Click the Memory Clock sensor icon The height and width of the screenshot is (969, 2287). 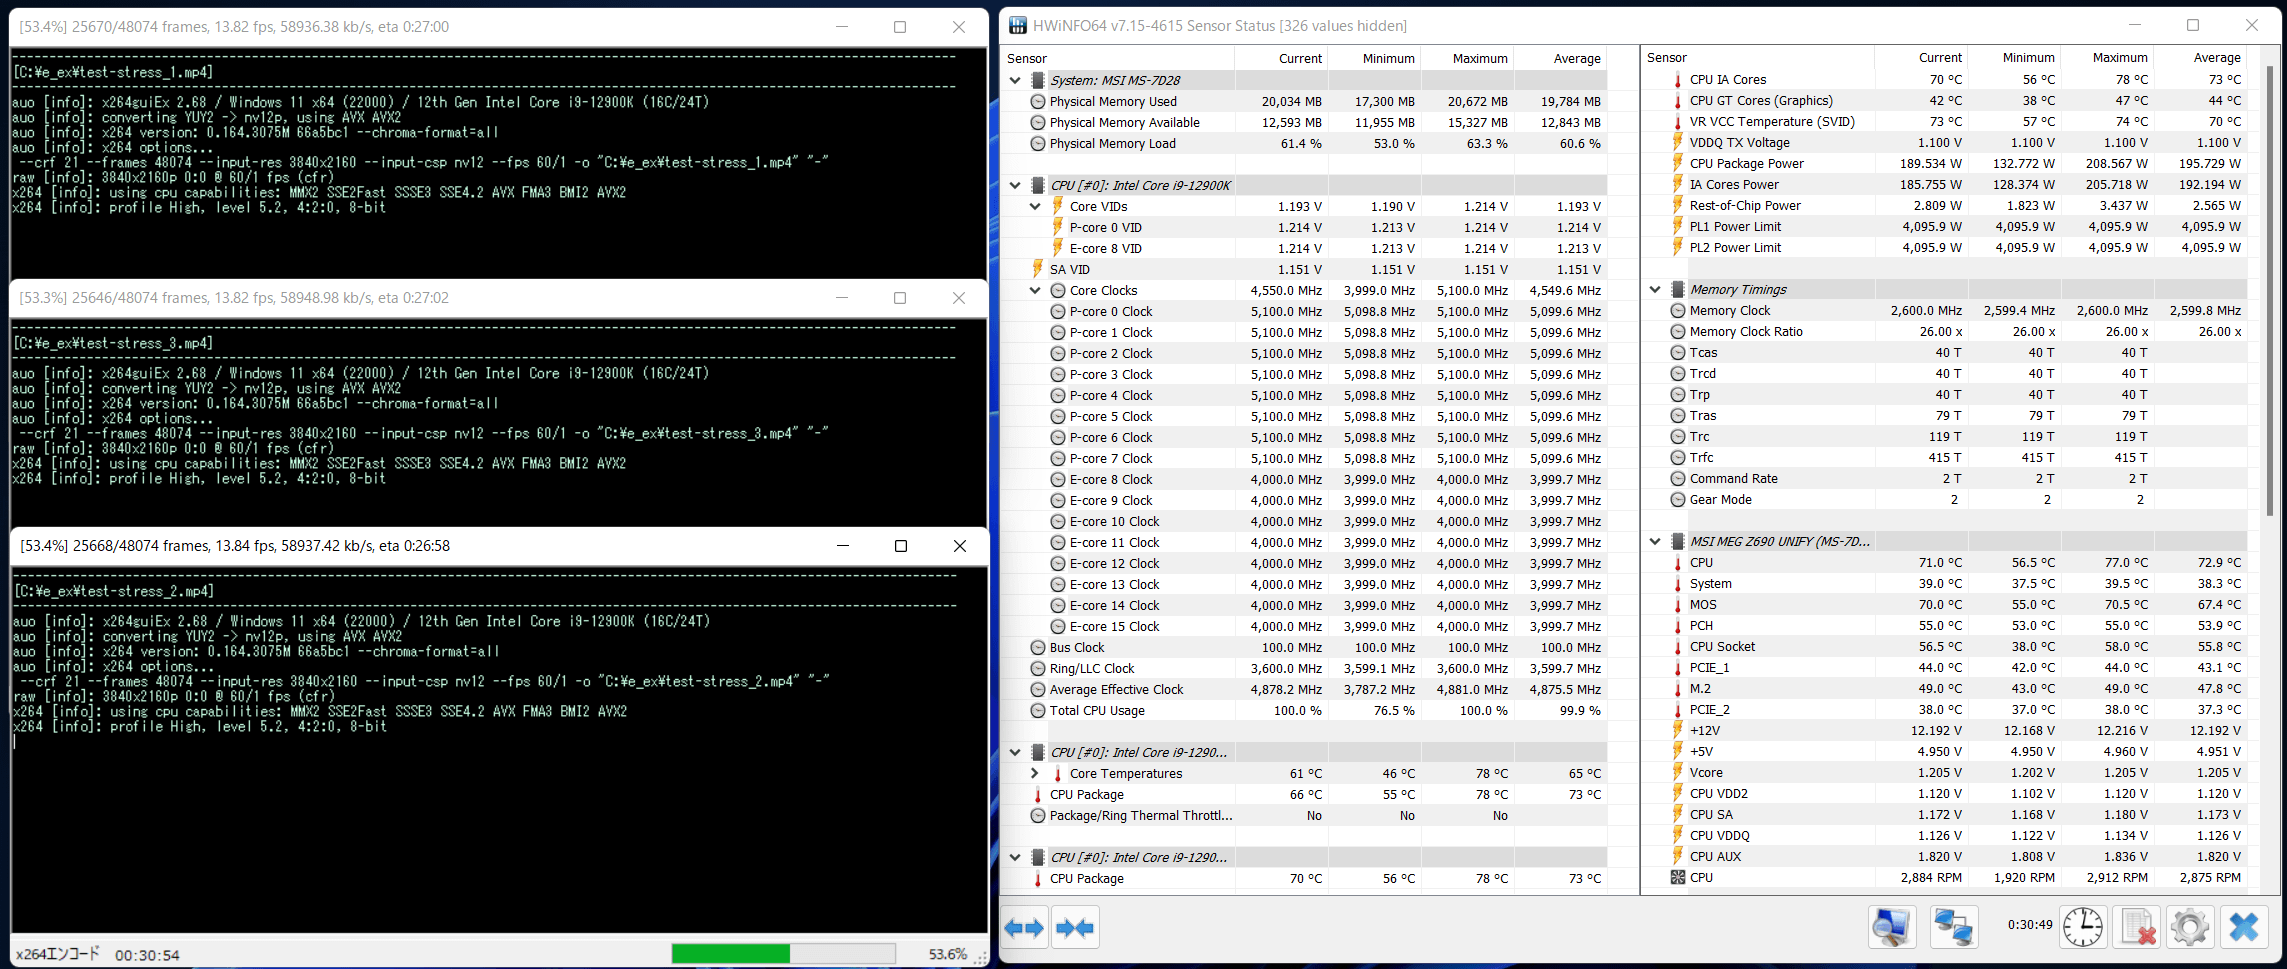[1678, 311]
